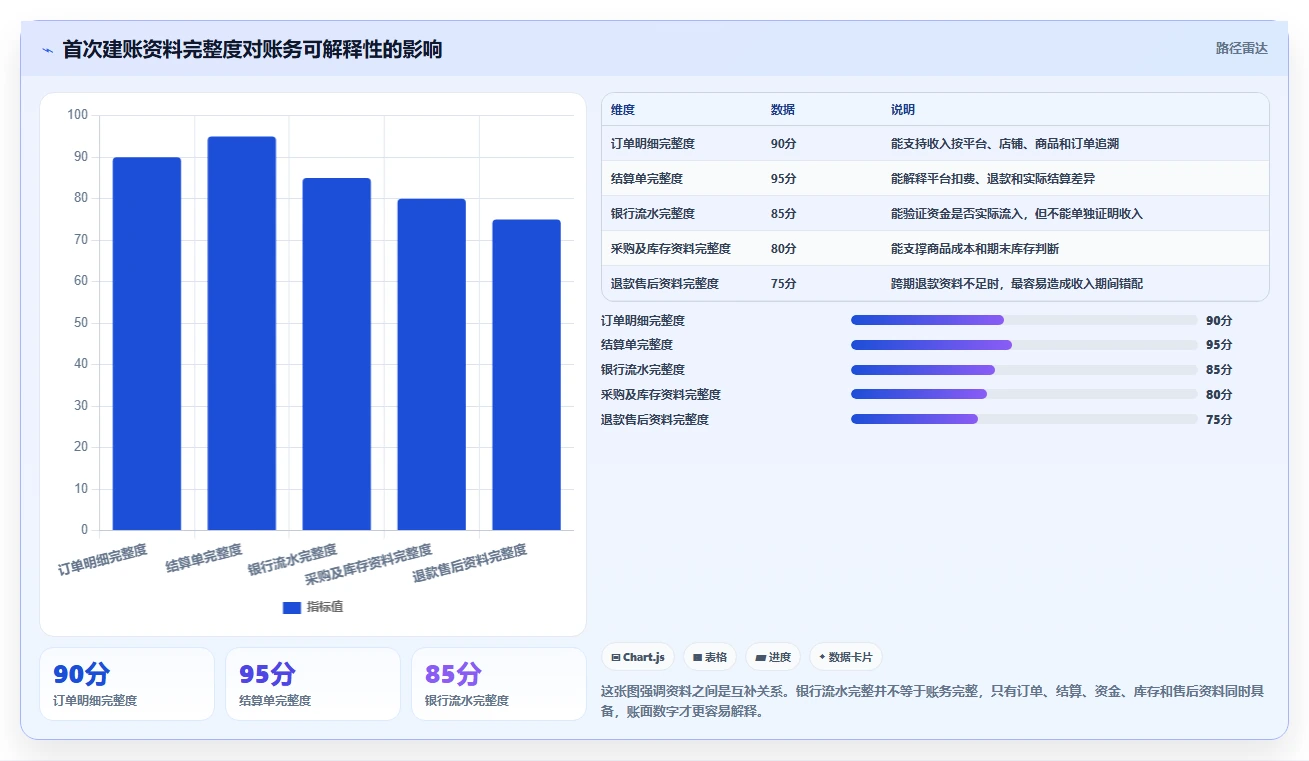
Task: Click the 数据 table column header
Action: 783,110
